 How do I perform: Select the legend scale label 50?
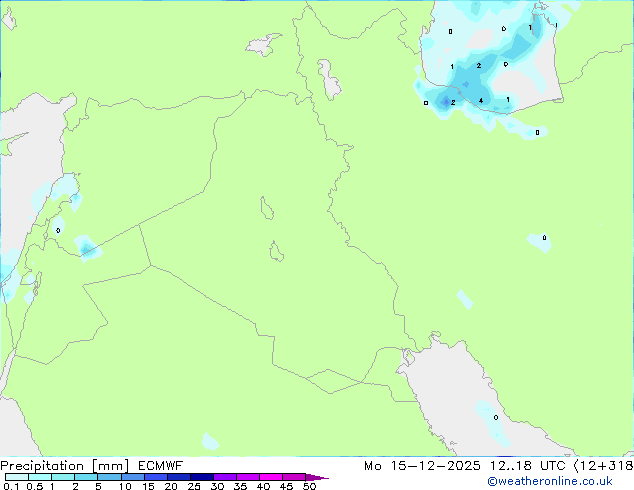pos(309,486)
